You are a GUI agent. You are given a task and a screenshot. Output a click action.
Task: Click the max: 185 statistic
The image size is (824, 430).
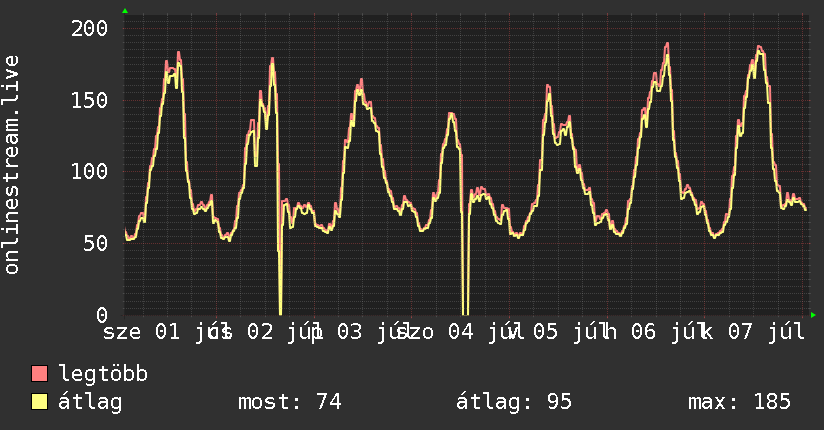click(739, 402)
